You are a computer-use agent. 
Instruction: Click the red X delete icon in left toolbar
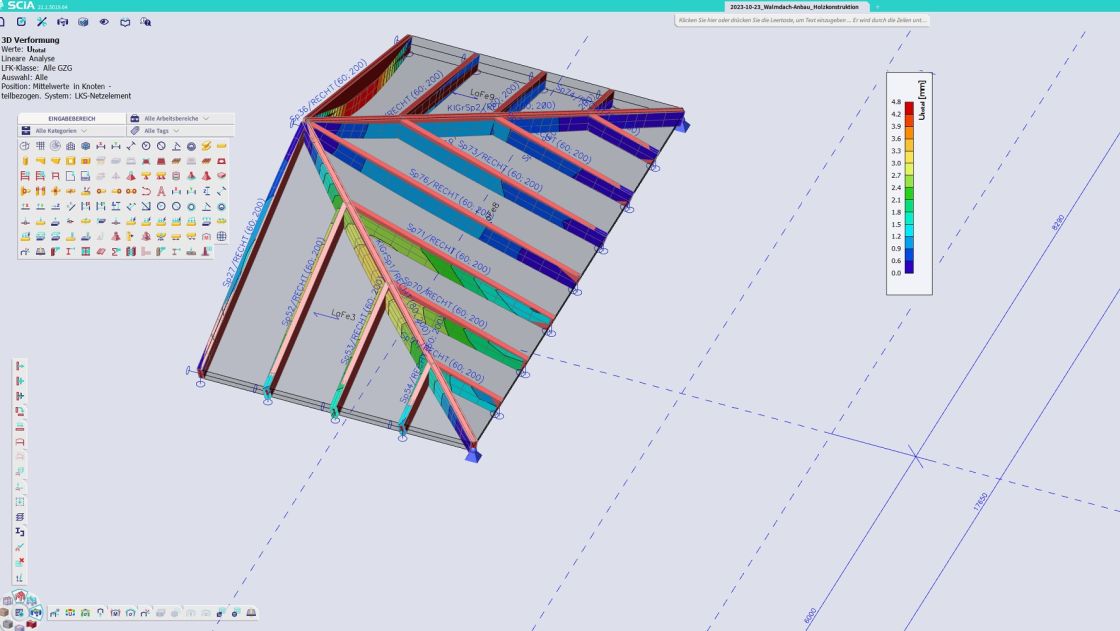pos(19,562)
